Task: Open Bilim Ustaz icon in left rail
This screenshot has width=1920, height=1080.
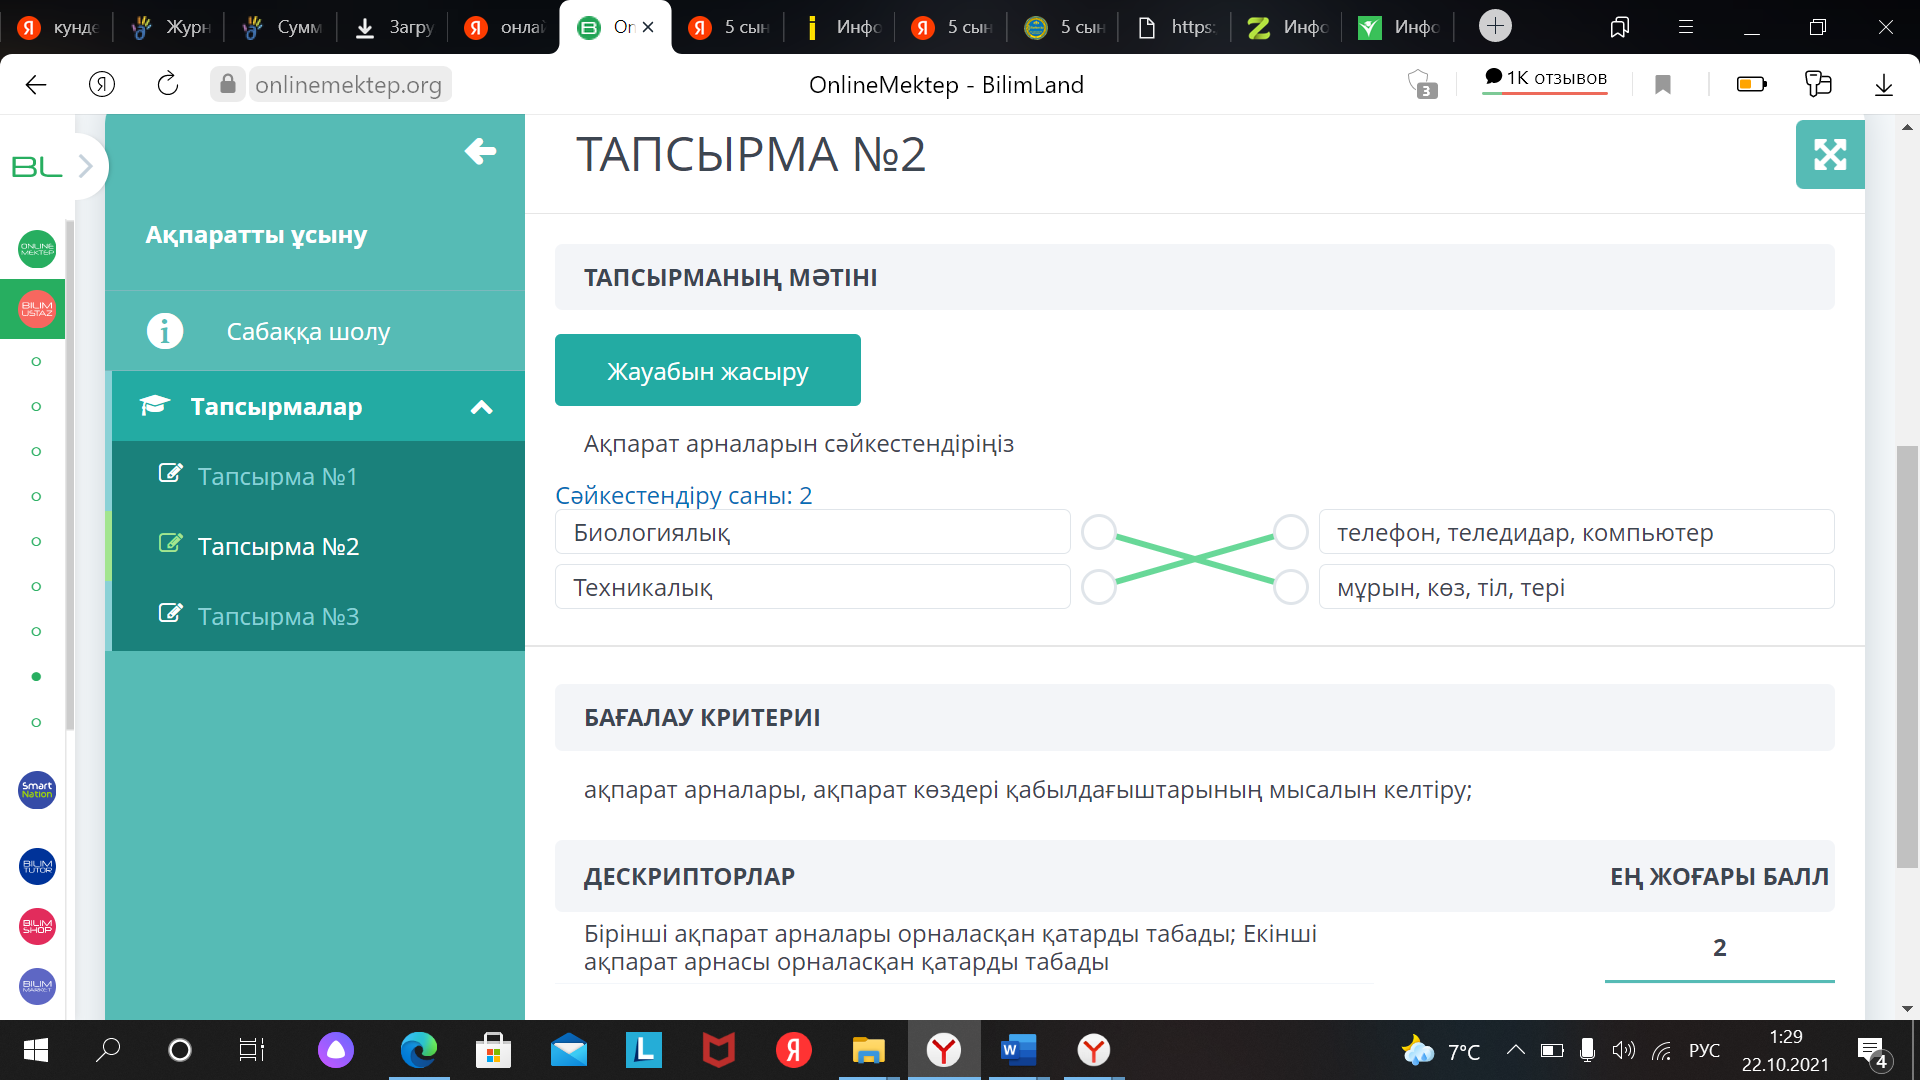Action: click(37, 309)
